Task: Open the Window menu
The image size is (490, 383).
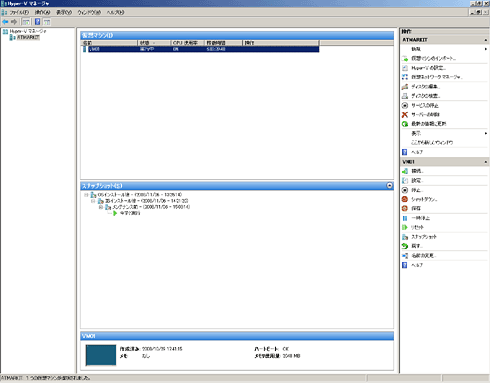Action: (x=89, y=12)
